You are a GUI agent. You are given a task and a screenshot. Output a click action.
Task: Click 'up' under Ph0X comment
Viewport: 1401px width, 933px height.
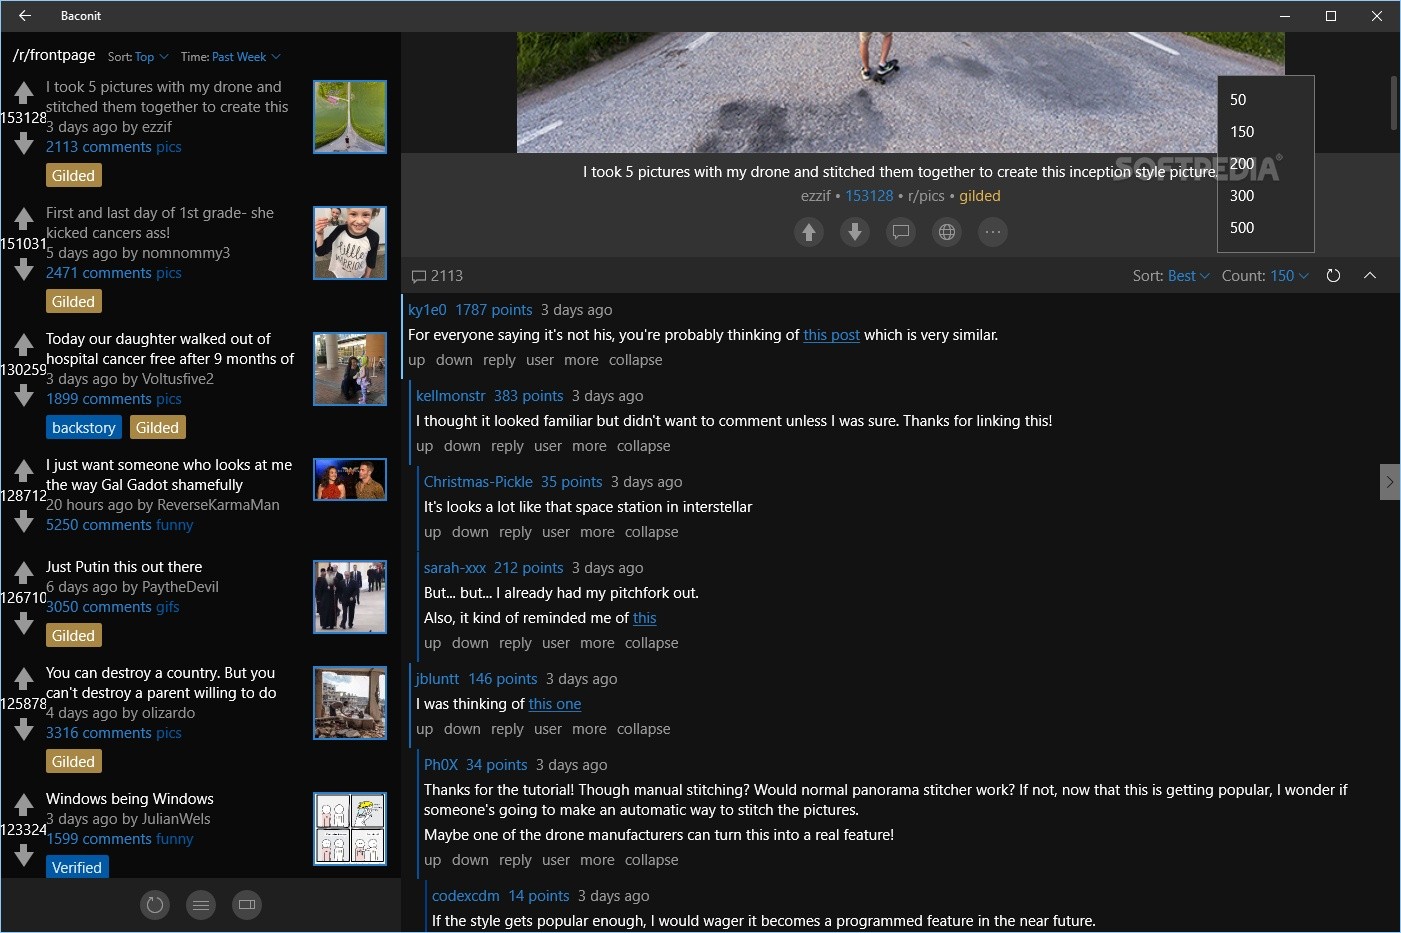432,860
